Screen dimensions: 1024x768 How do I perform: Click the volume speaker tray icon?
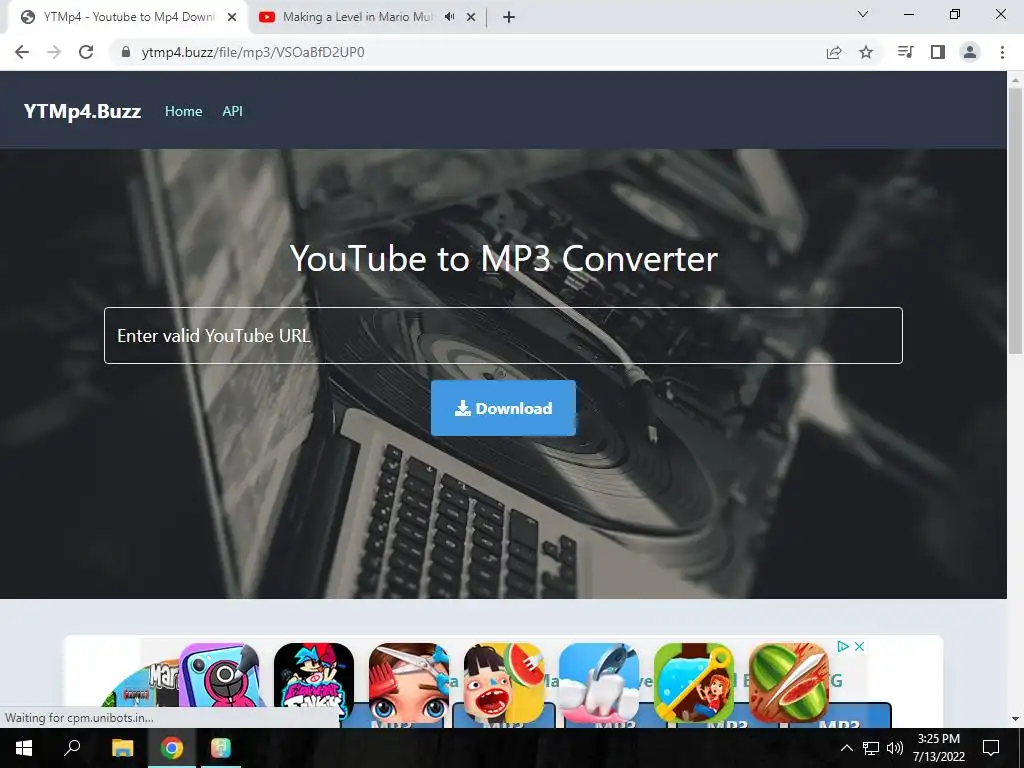895,748
